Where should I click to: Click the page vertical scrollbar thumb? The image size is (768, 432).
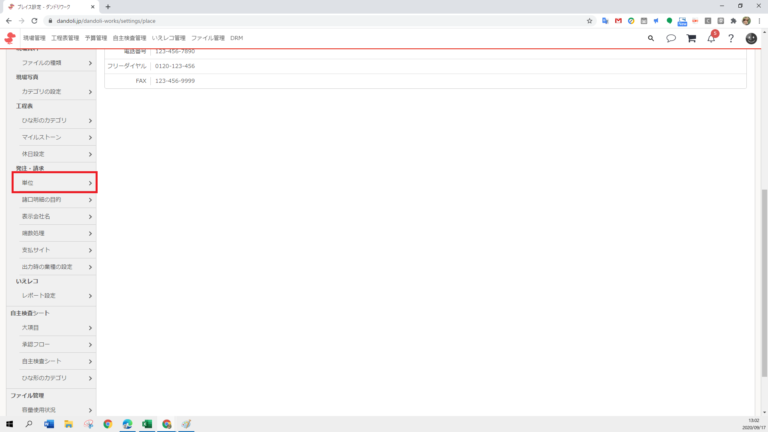764,283
